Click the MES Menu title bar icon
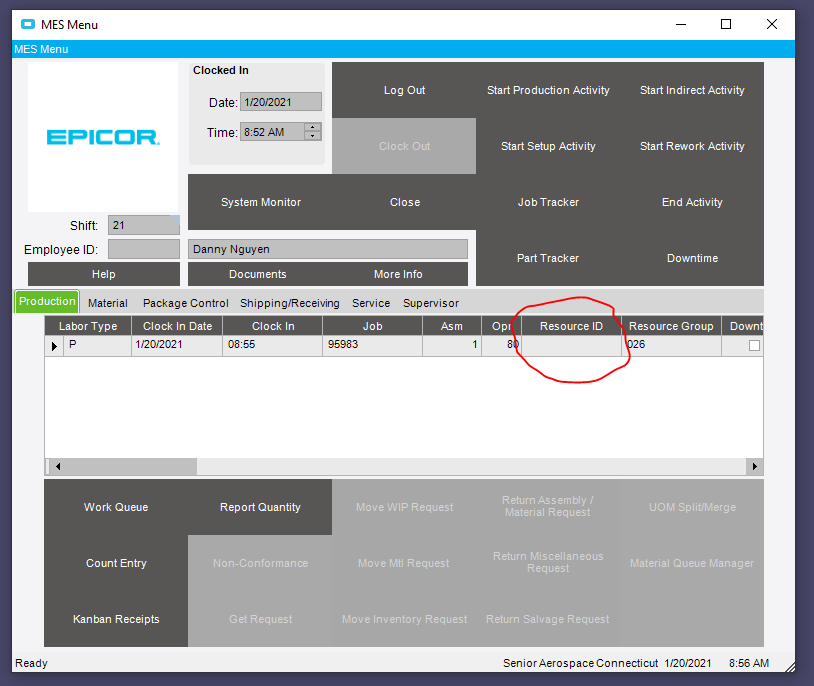Screen dimensions: 814x686 pyautogui.click(x=28, y=24)
